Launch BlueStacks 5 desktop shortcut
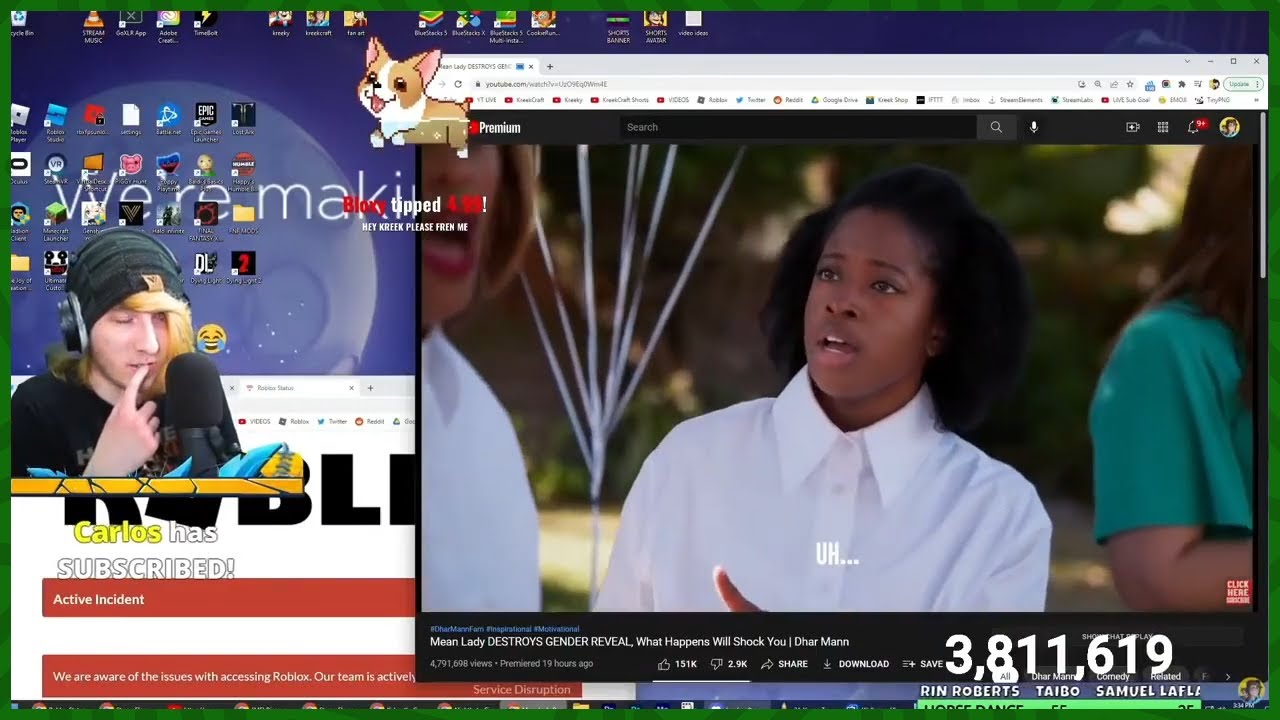This screenshot has width=1280, height=720. click(x=431, y=24)
